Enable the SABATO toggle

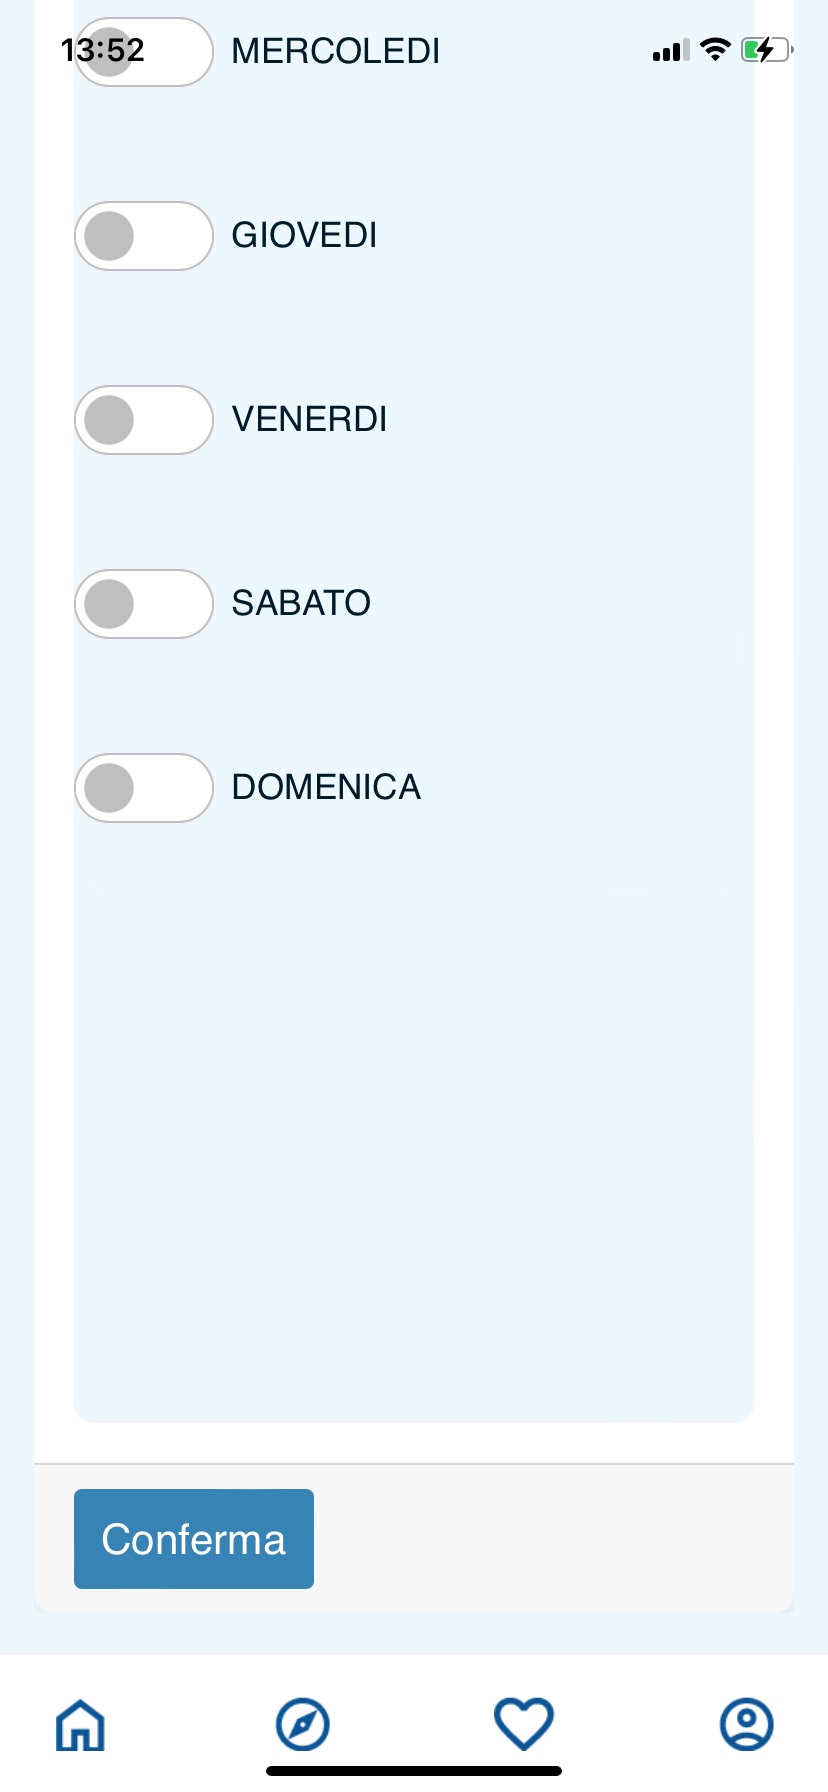pos(144,604)
